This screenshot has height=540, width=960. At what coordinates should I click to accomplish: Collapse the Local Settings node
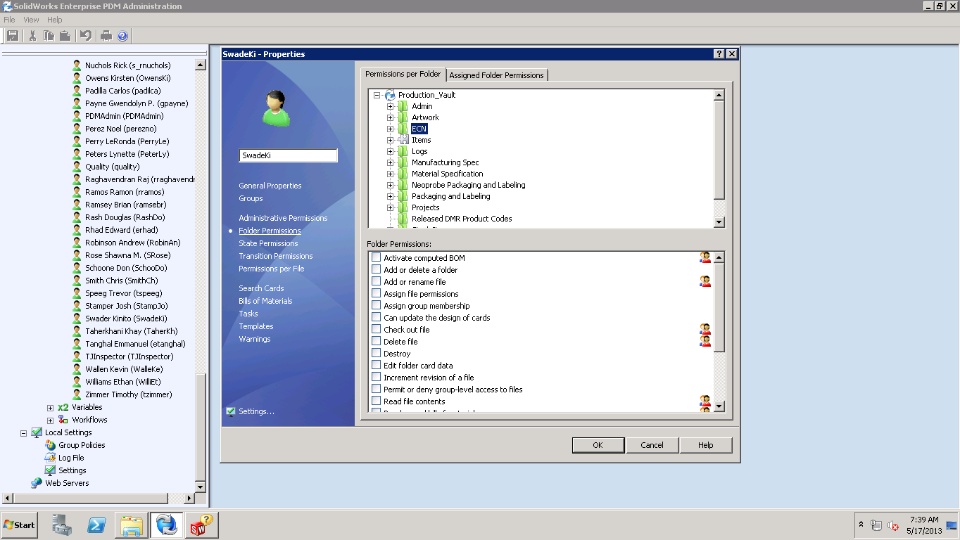pos(24,433)
